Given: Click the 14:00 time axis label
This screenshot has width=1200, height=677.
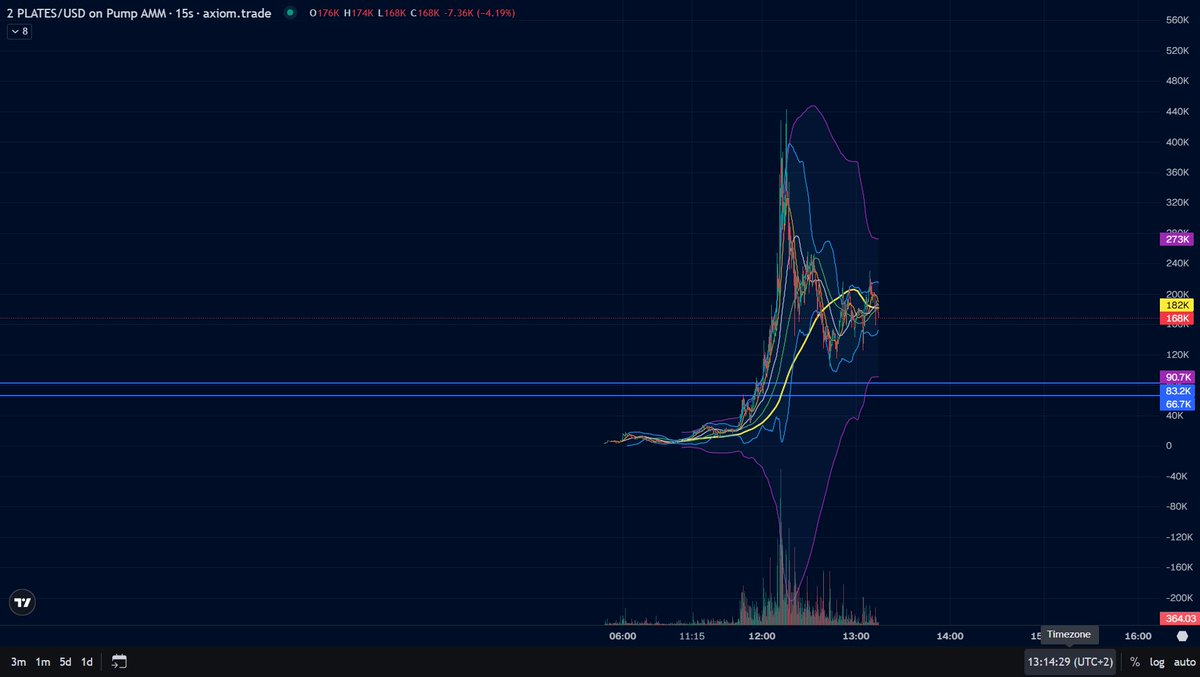Looking at the screenshot, I should click(949, 635).
